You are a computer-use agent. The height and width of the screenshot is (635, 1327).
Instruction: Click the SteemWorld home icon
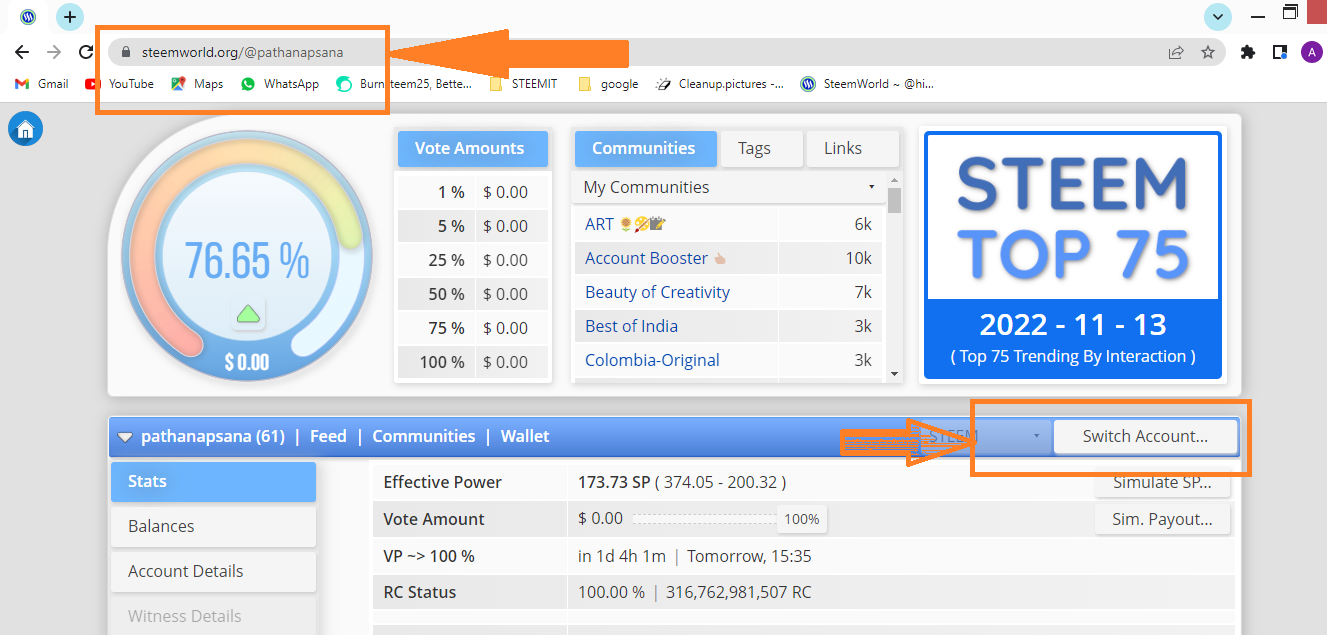pos(25,129)
